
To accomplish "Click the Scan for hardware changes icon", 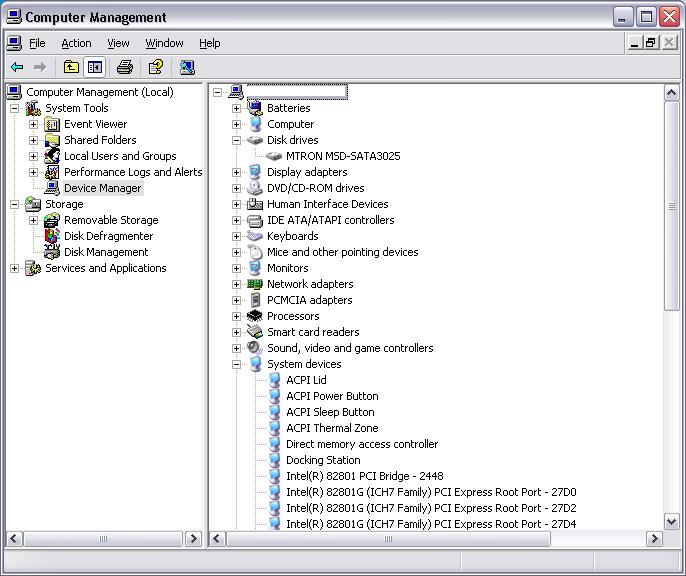I will [187, 67].
